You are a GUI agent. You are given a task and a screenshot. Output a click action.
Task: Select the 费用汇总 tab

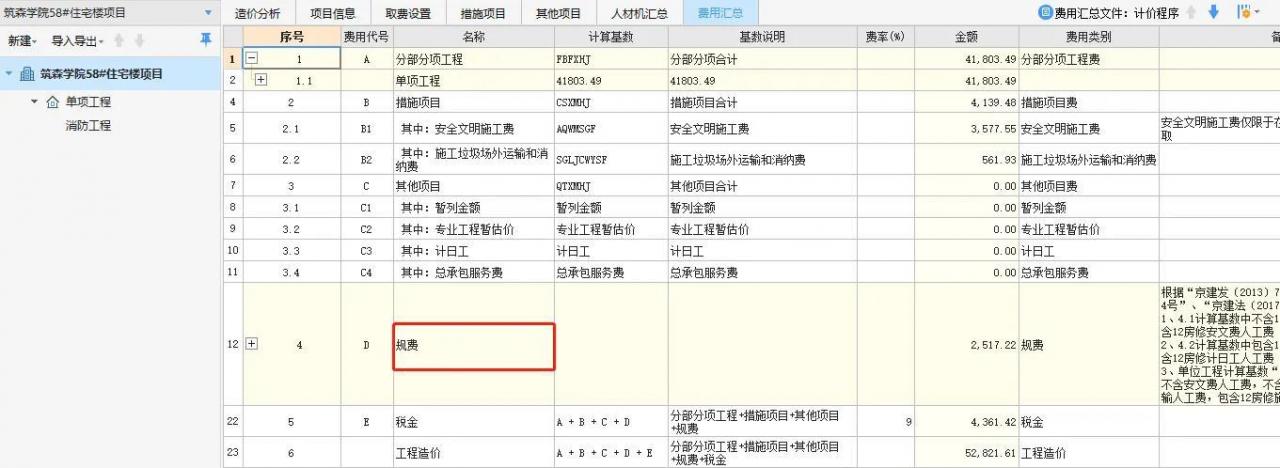tap(720, 13)
